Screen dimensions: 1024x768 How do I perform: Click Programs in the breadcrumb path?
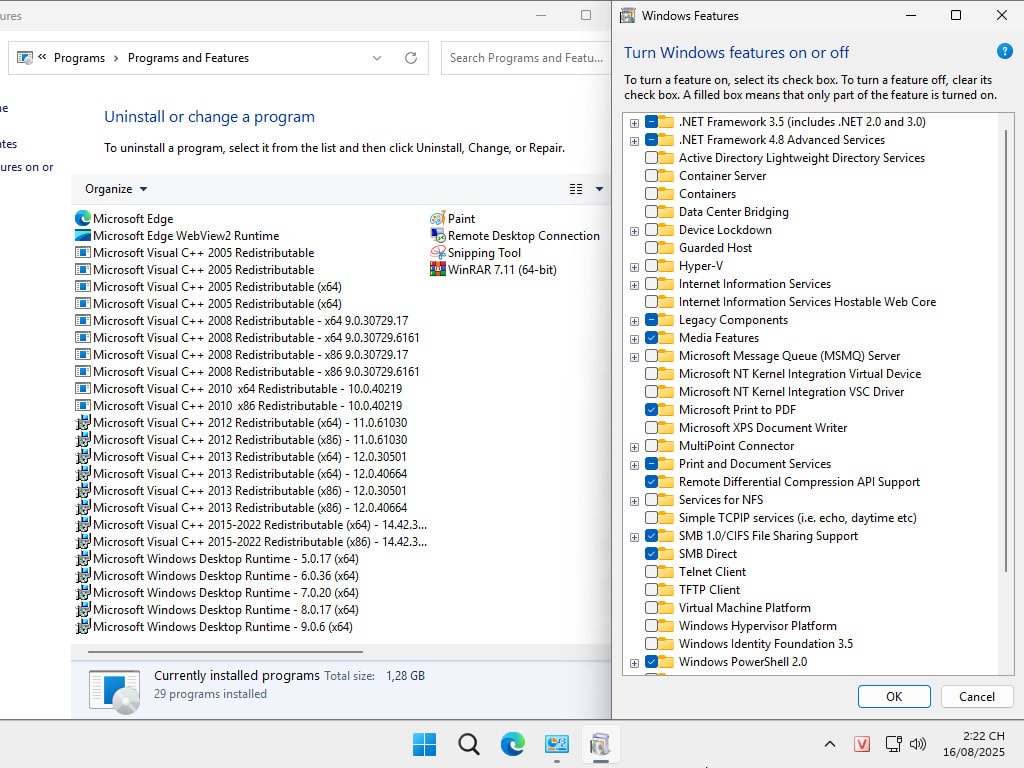[79, 58]
